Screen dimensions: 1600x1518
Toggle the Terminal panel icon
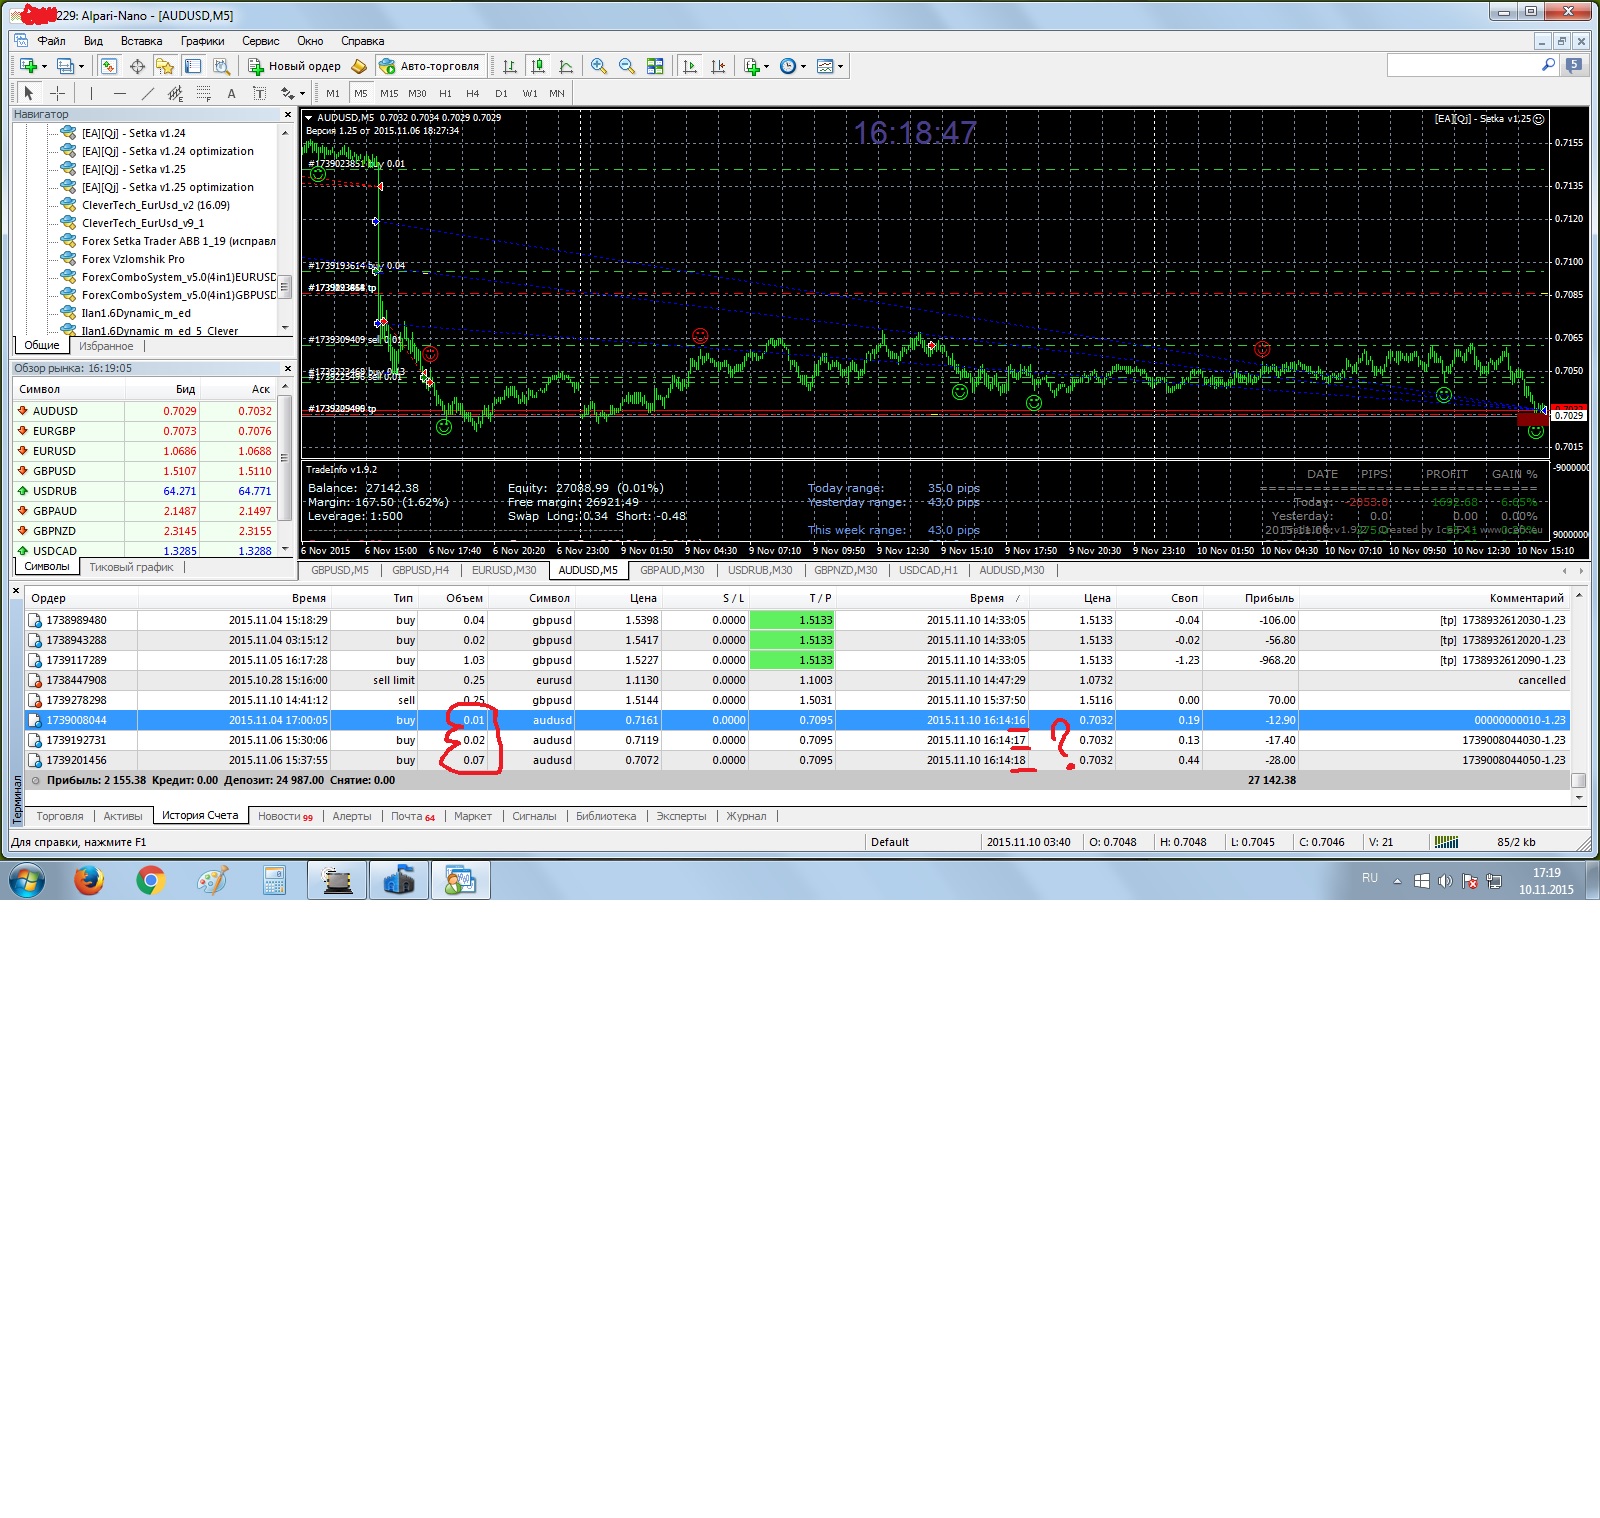point(193,66)
